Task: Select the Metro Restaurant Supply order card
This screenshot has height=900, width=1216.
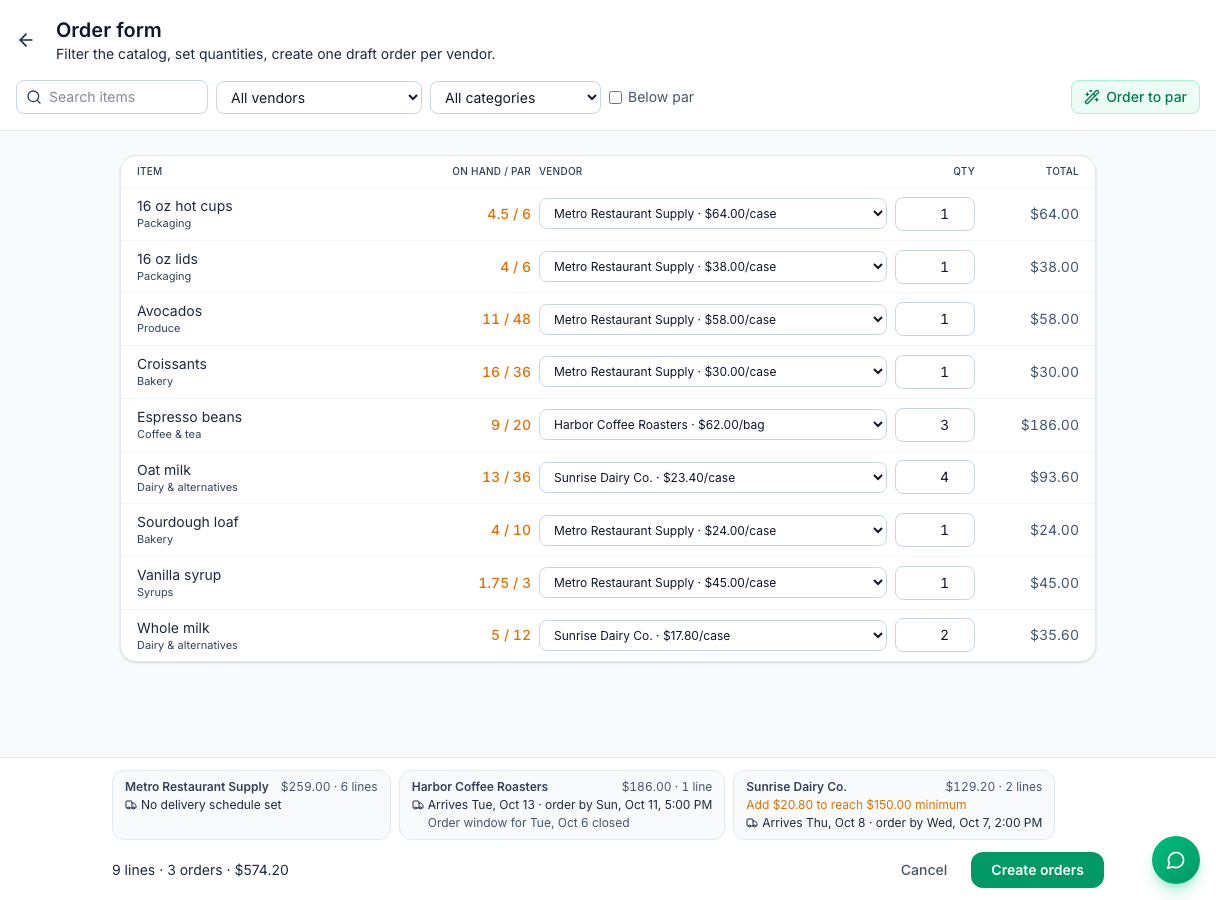Action: [251, 805]
